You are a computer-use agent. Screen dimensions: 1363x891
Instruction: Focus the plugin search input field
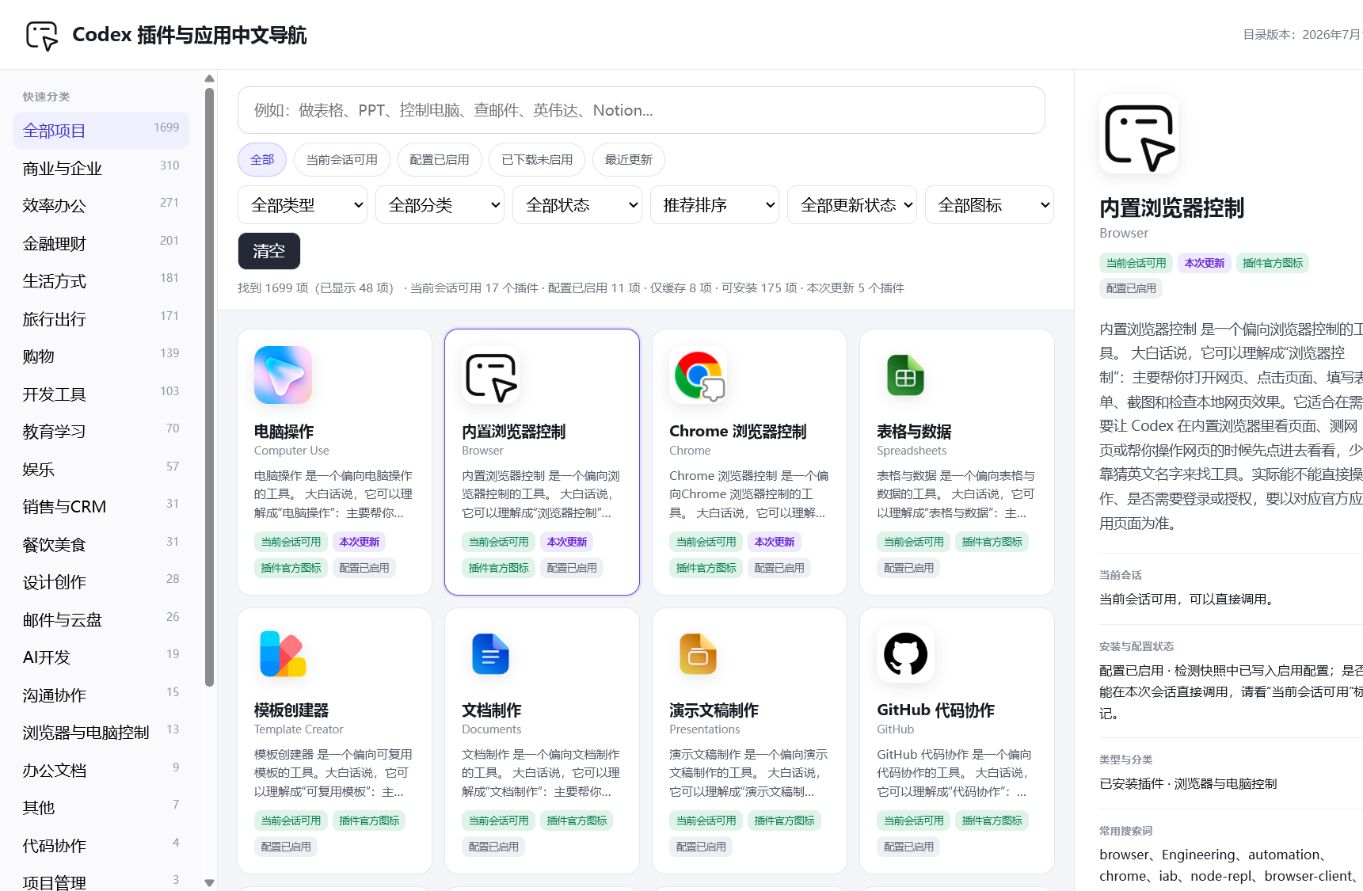point(641,110)
